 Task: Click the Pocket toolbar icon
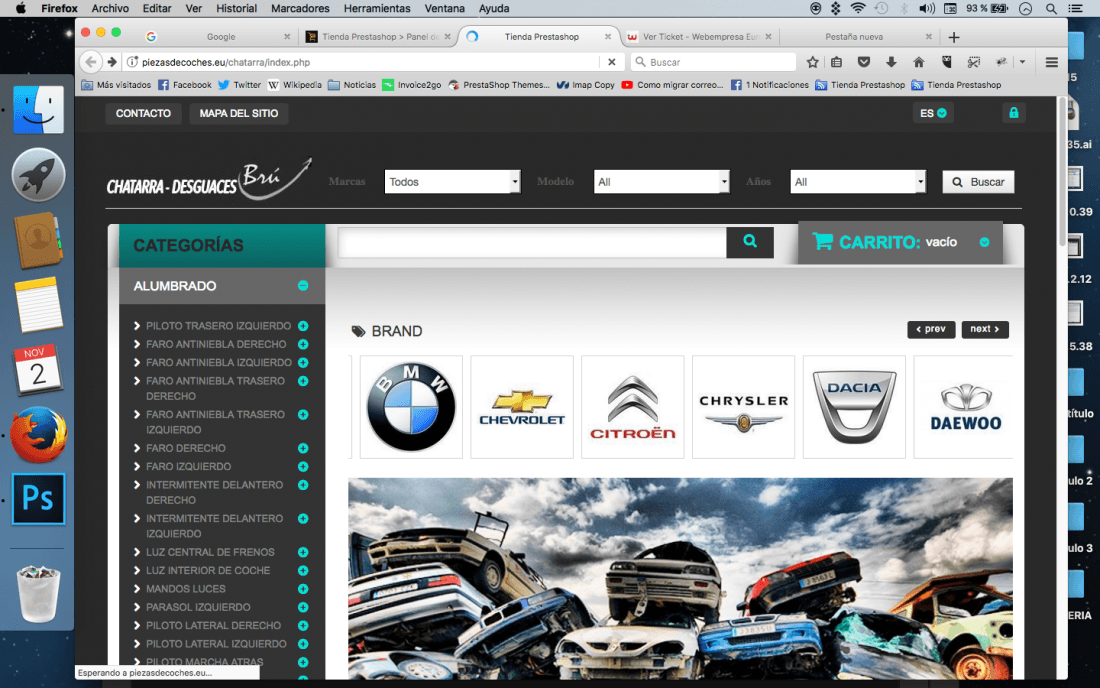pyautogui.click(x=864, y=62)
